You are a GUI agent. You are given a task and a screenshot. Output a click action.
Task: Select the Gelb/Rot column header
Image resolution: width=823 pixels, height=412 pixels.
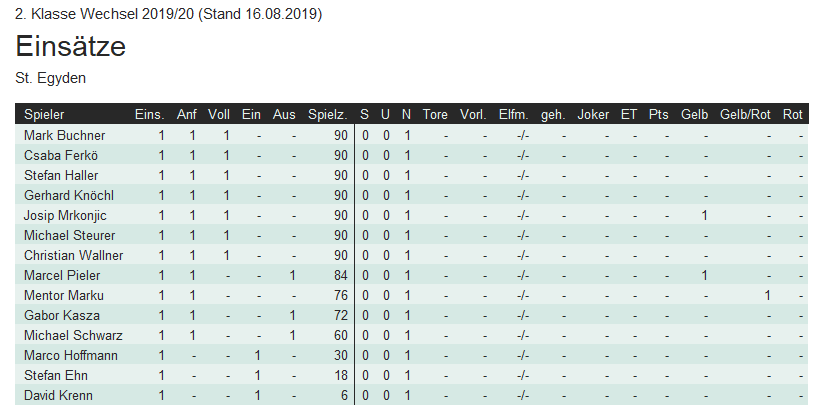[745, 114]
